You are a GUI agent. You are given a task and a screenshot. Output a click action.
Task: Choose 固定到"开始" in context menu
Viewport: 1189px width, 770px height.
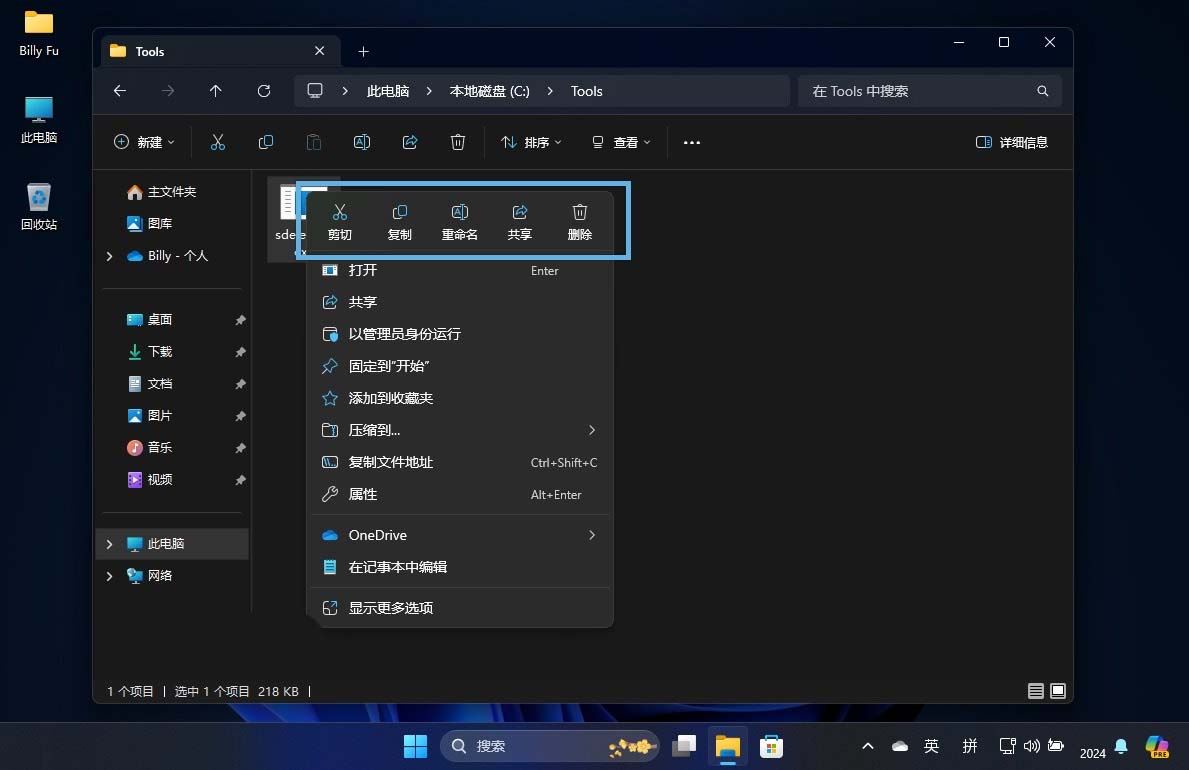coord(462,366)
